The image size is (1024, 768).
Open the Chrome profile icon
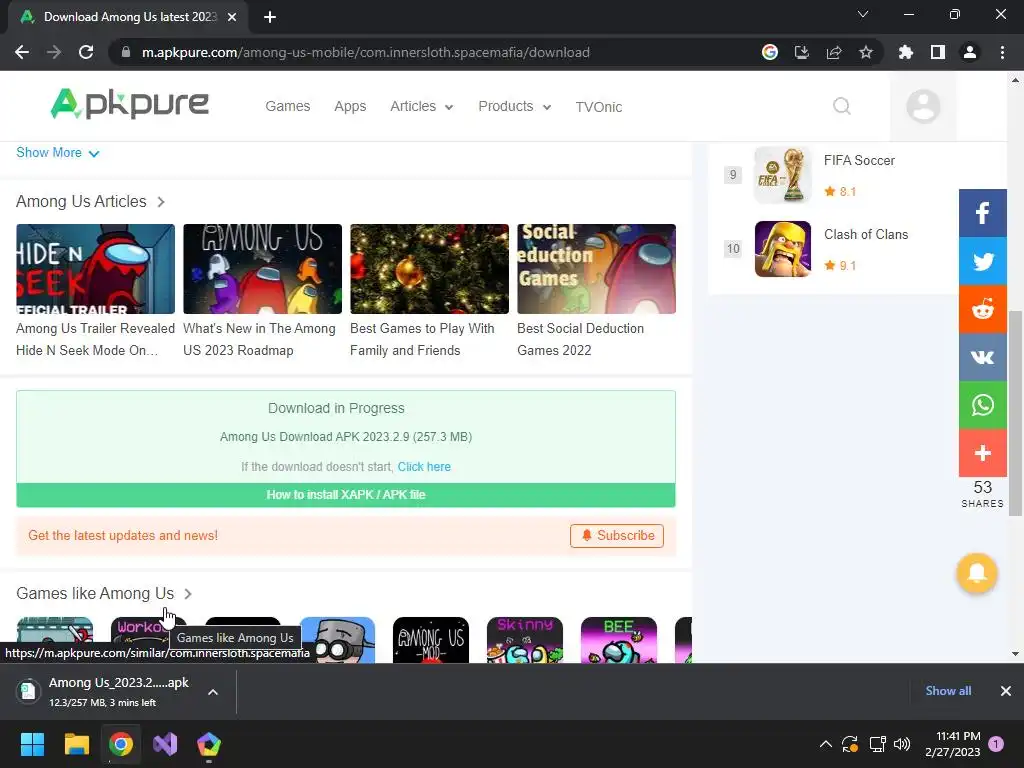click(x=970, y=52)
